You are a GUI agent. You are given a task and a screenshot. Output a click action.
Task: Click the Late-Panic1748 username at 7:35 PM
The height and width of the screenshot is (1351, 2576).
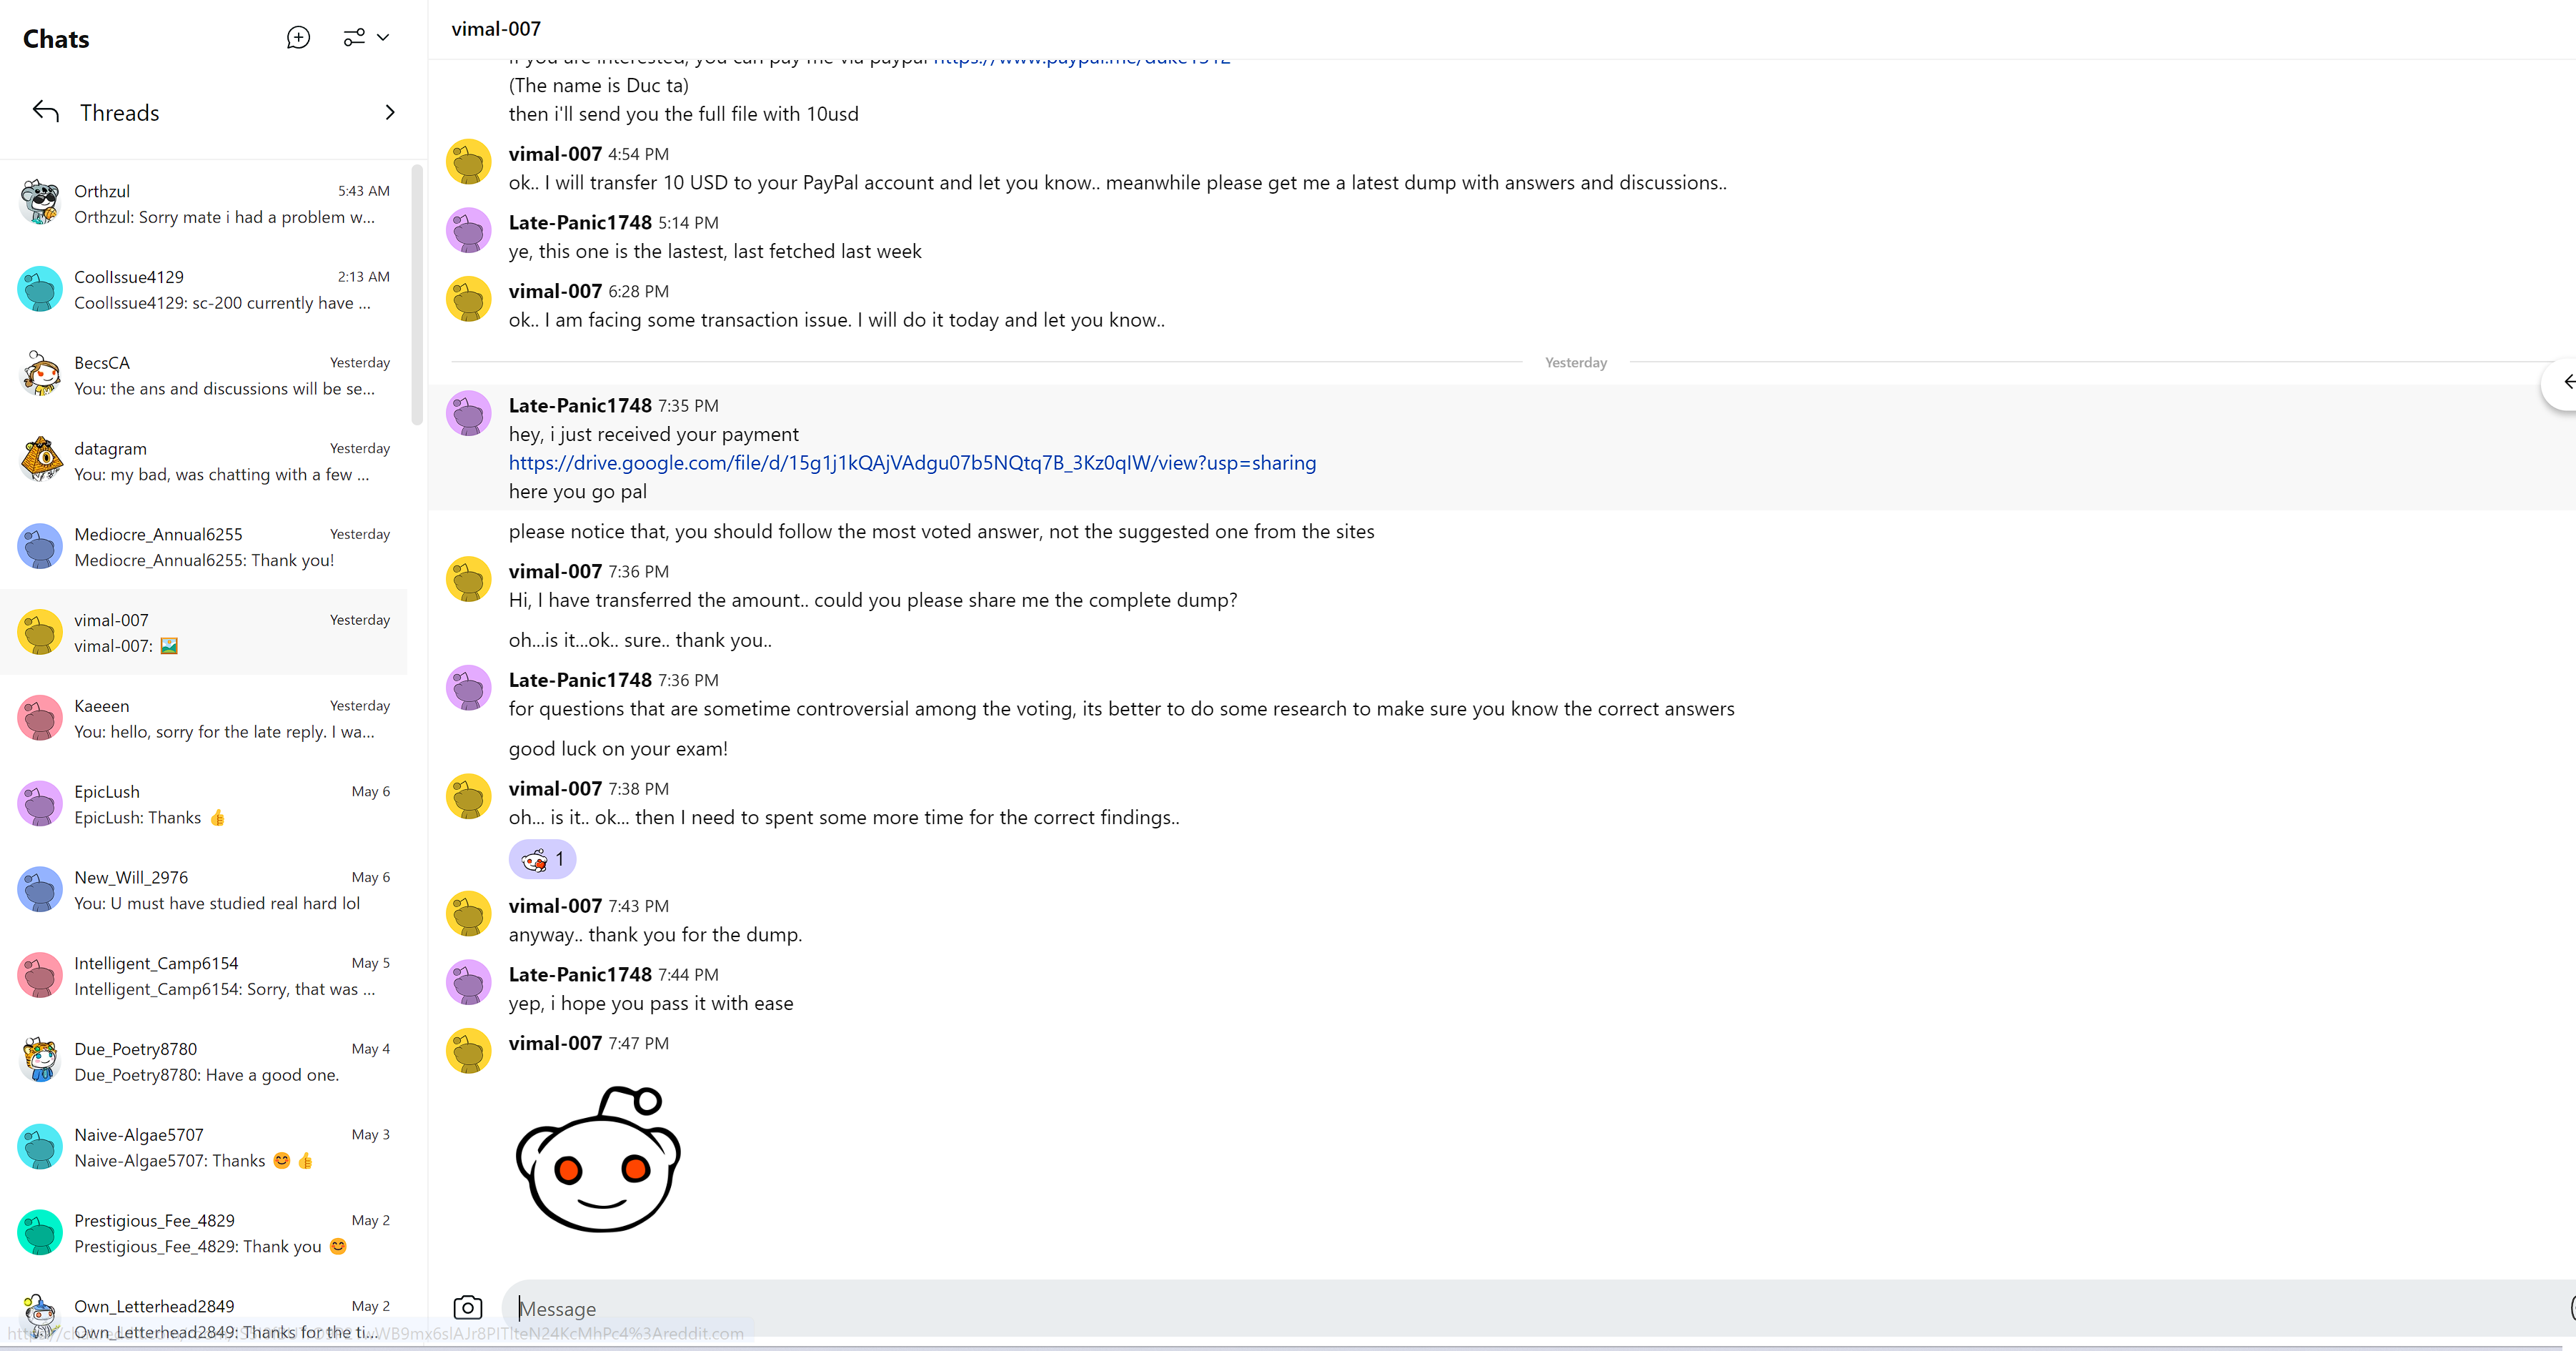pos(580,405)
